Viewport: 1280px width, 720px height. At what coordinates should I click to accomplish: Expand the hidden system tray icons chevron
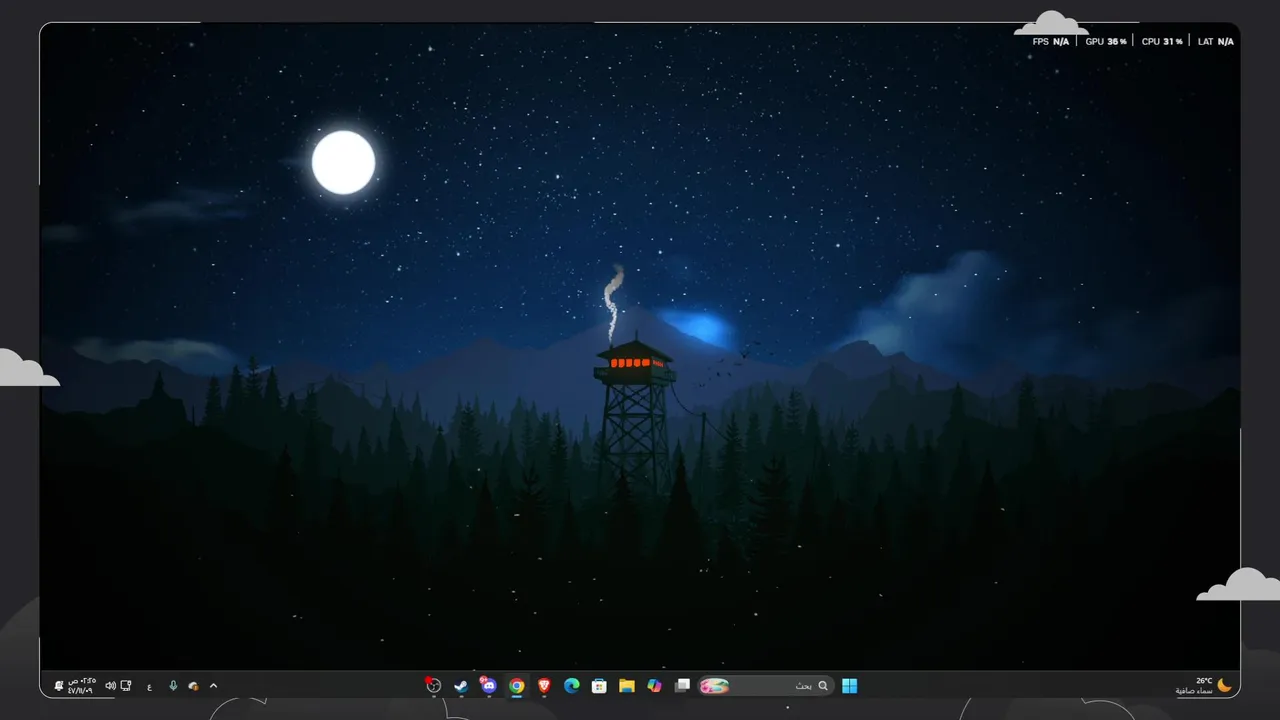tap(213, 686)
